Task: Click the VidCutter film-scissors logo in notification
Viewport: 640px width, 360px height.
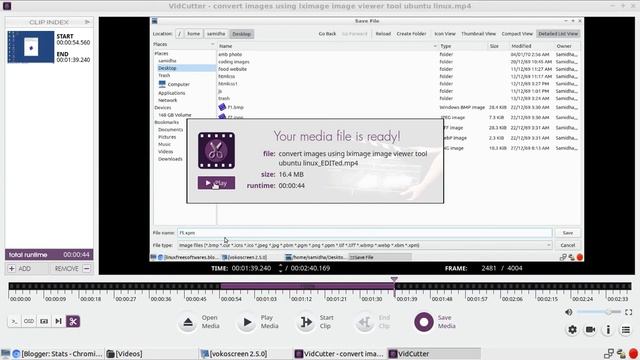Action: coord(216,150)
